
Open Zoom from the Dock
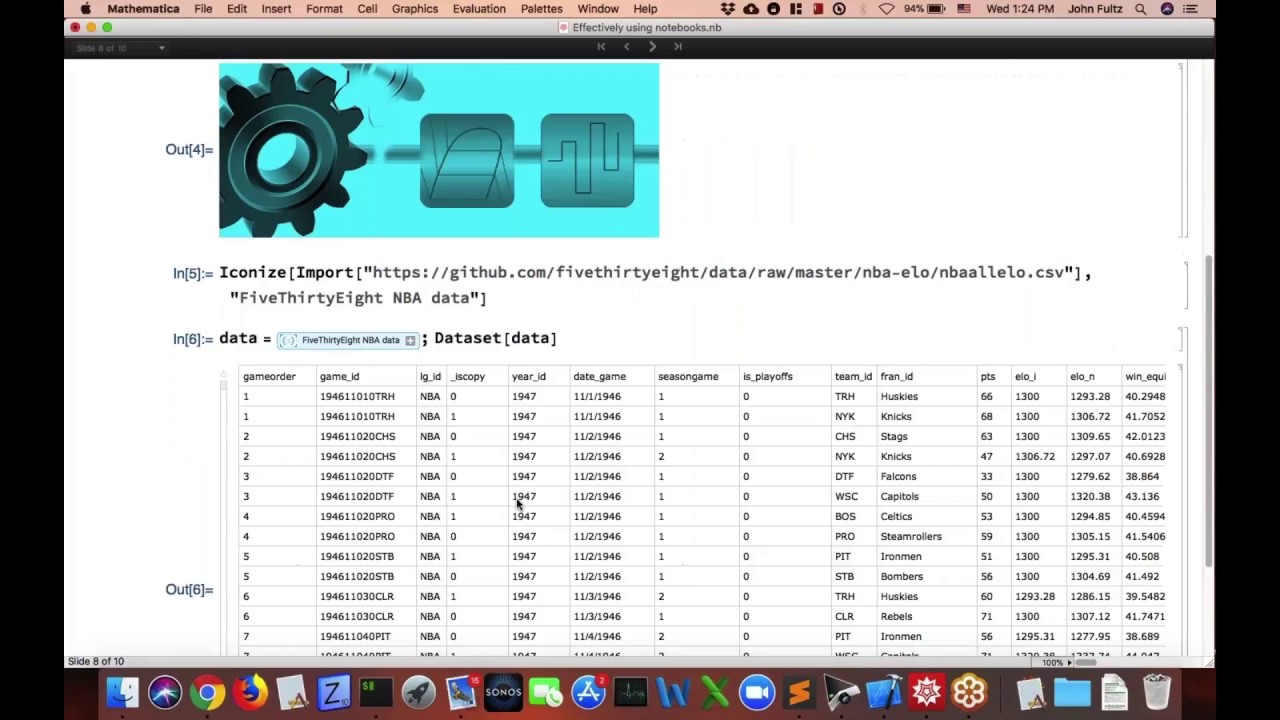[x=757, y=692]
